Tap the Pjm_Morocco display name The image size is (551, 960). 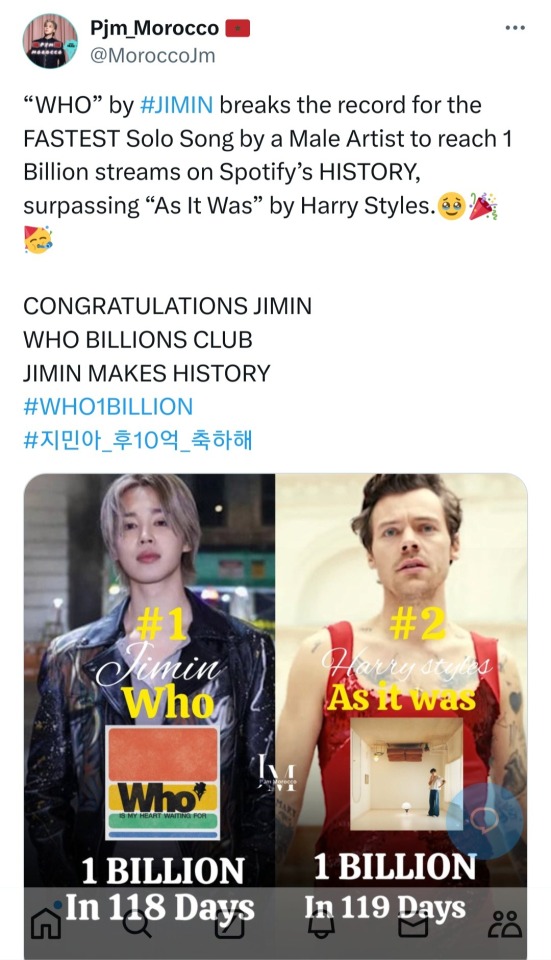154,28
